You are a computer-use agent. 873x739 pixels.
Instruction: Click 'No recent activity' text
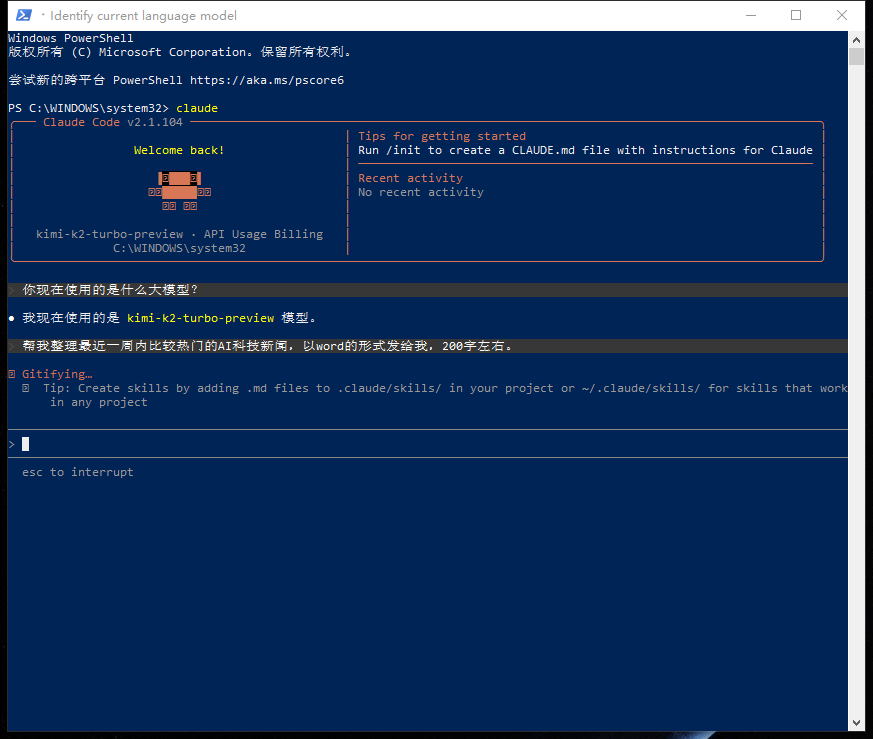coord(421,192)
